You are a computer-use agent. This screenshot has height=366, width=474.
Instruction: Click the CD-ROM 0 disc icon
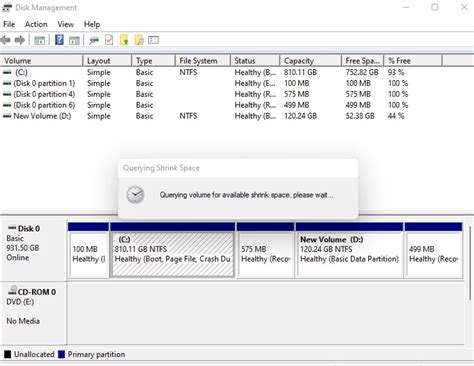[12, 290]
